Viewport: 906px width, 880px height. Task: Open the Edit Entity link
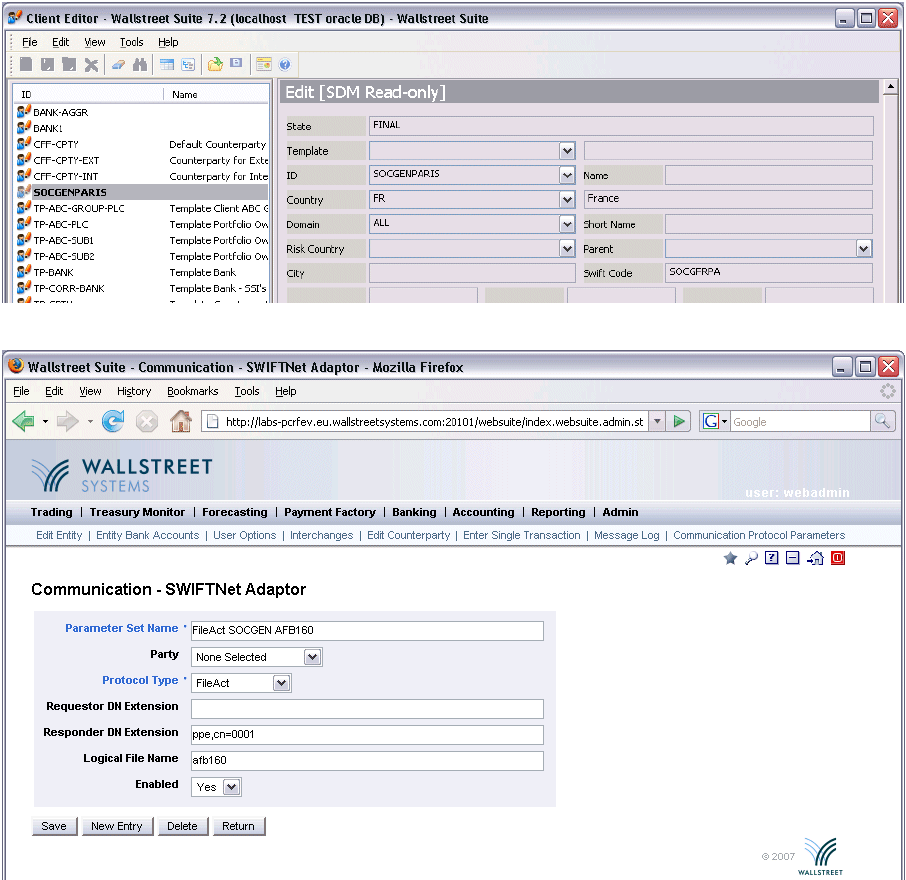59,535
